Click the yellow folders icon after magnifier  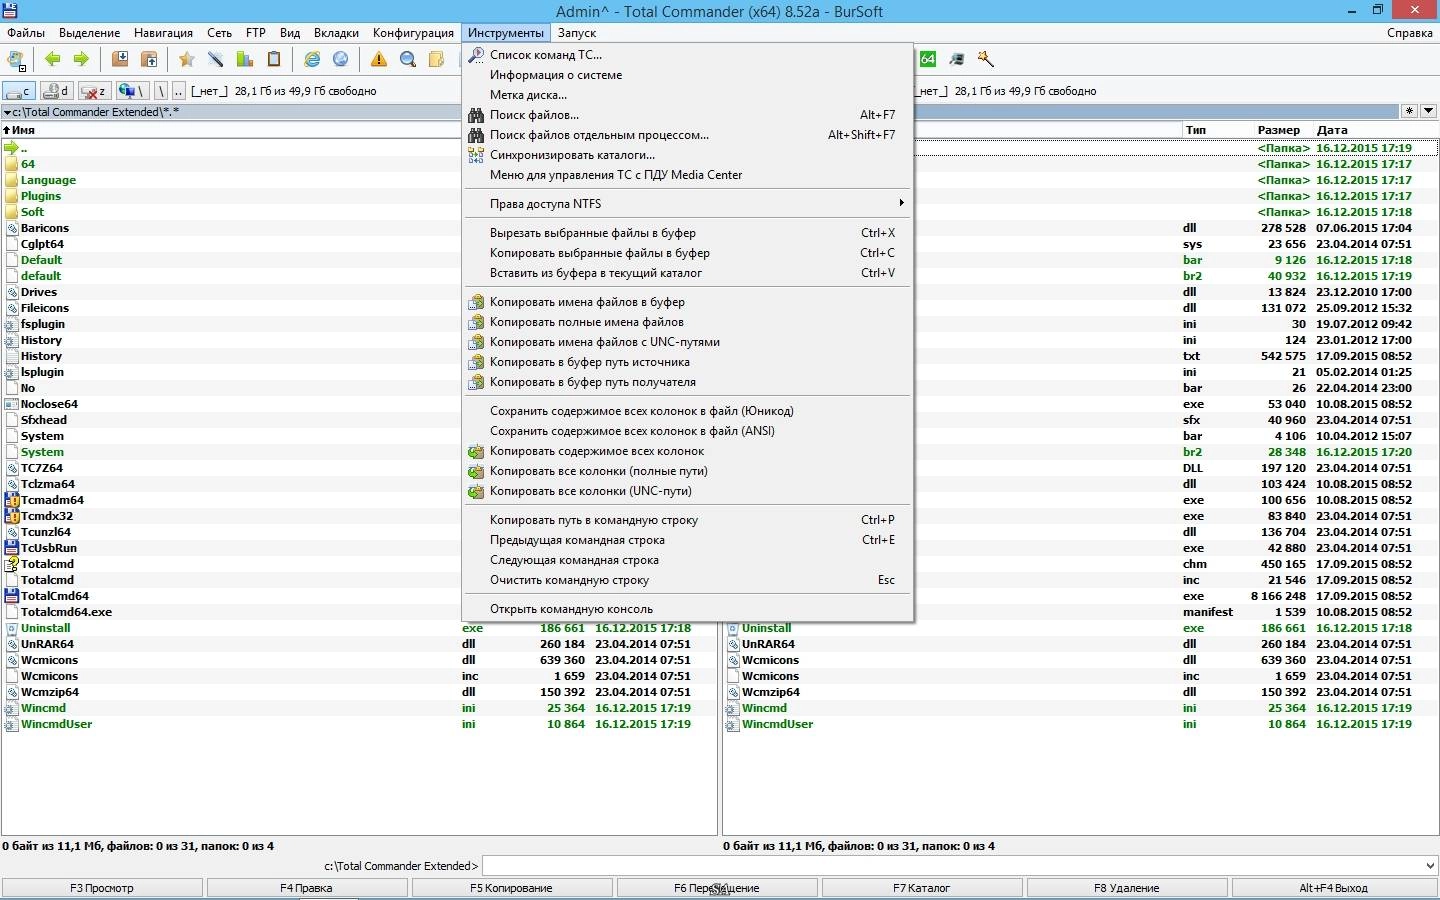437,59
